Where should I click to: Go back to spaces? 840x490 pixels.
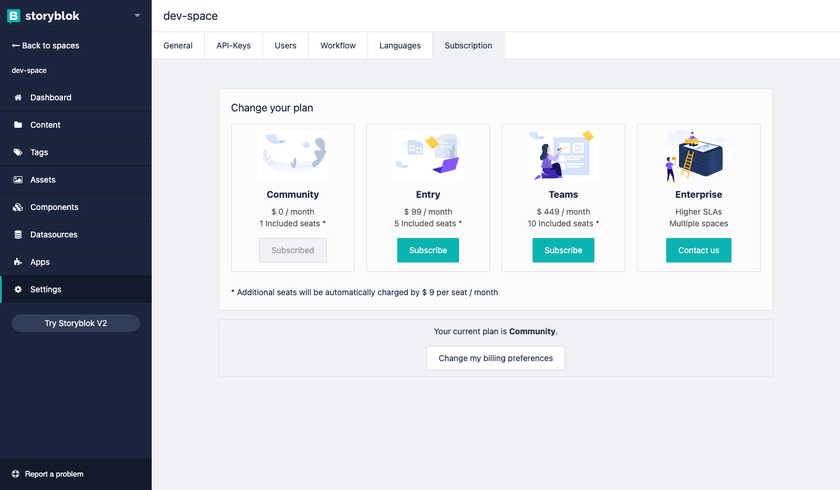tap(46, 46)
